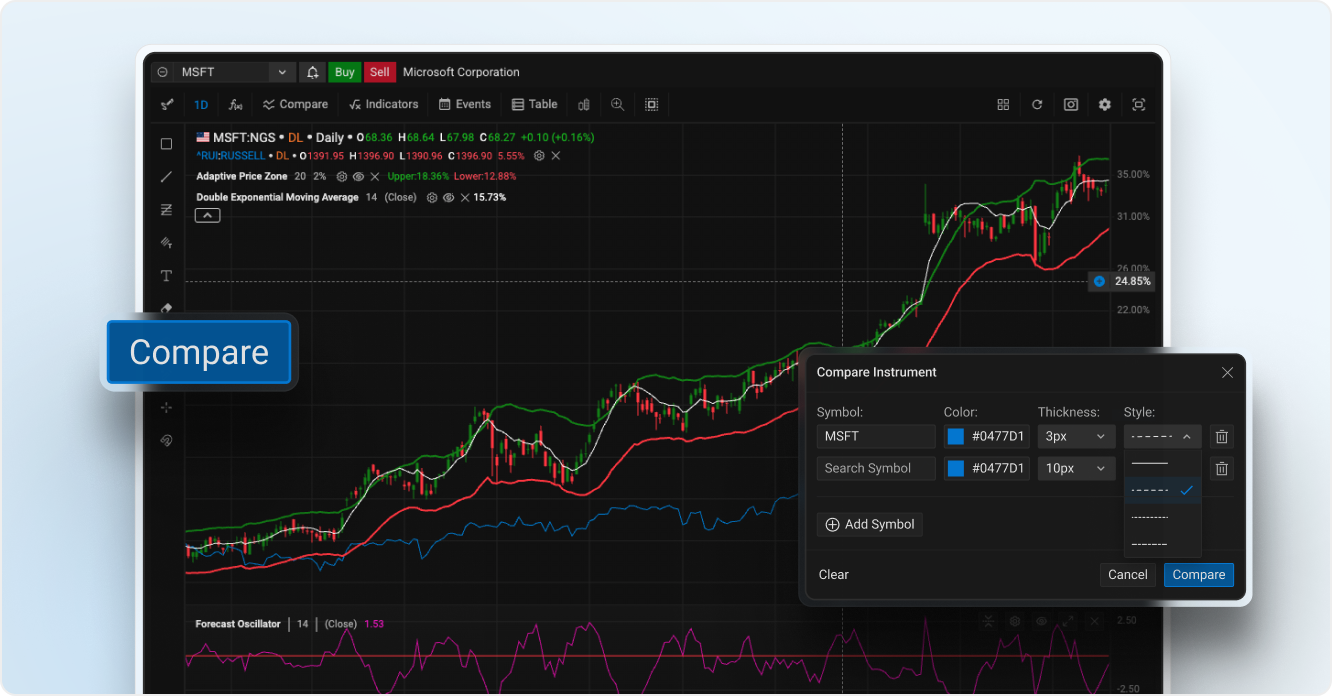The height and width of the screenshot is (696, 1332).
Task: Click the Search Symbol input field
Action: click(876, 468)
